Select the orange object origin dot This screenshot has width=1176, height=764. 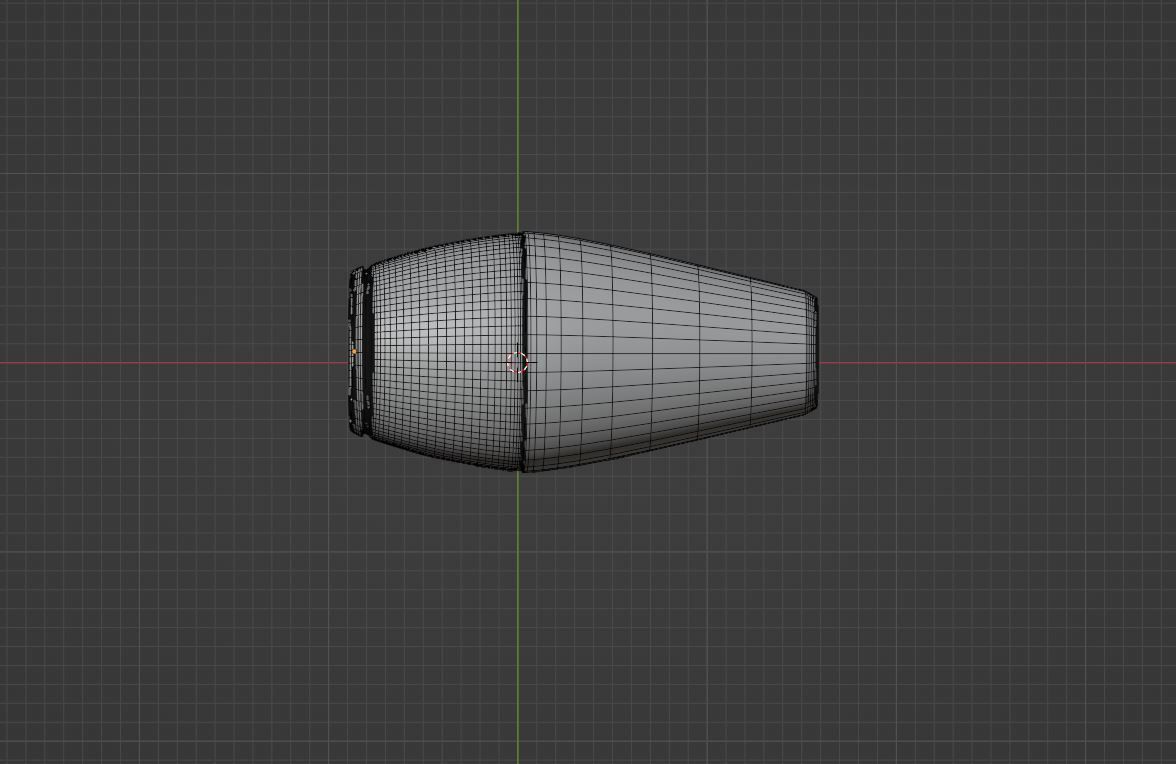point(354,351)
